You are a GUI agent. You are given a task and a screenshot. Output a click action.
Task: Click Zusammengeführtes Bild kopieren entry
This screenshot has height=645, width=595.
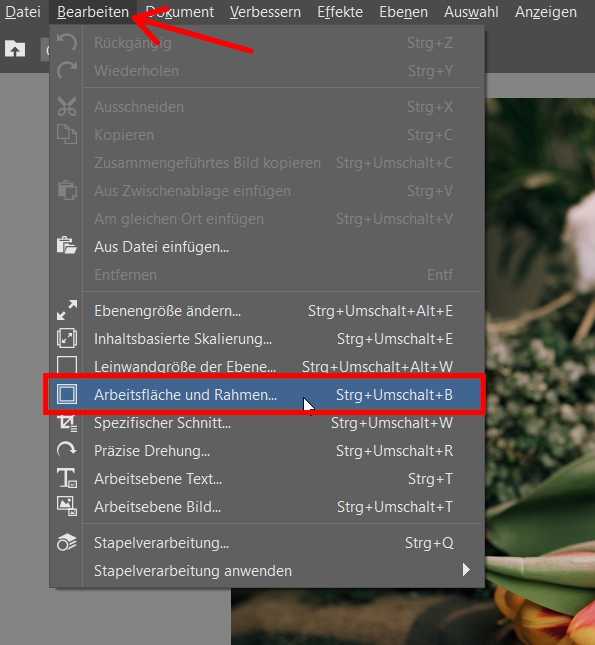[x=267, y=162]
